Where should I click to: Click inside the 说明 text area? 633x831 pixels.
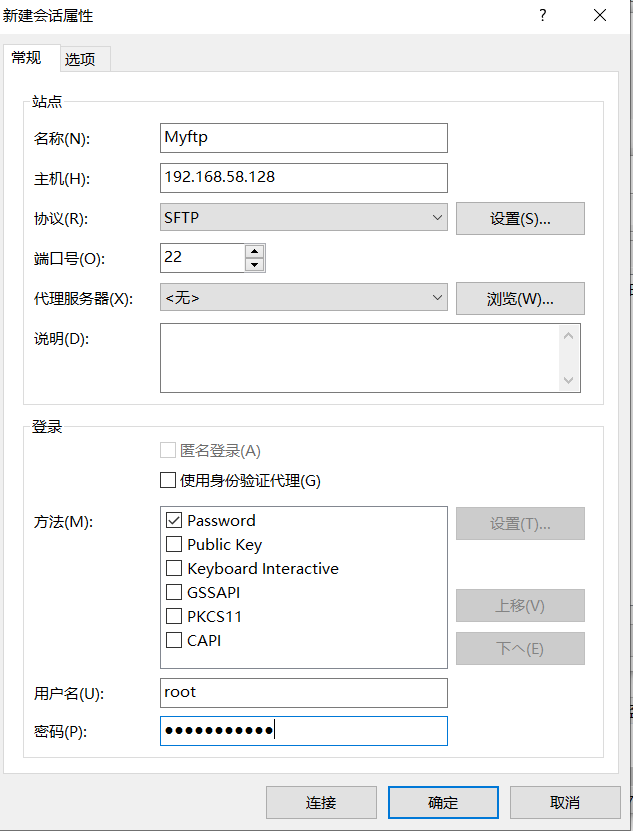coord(359,358)
